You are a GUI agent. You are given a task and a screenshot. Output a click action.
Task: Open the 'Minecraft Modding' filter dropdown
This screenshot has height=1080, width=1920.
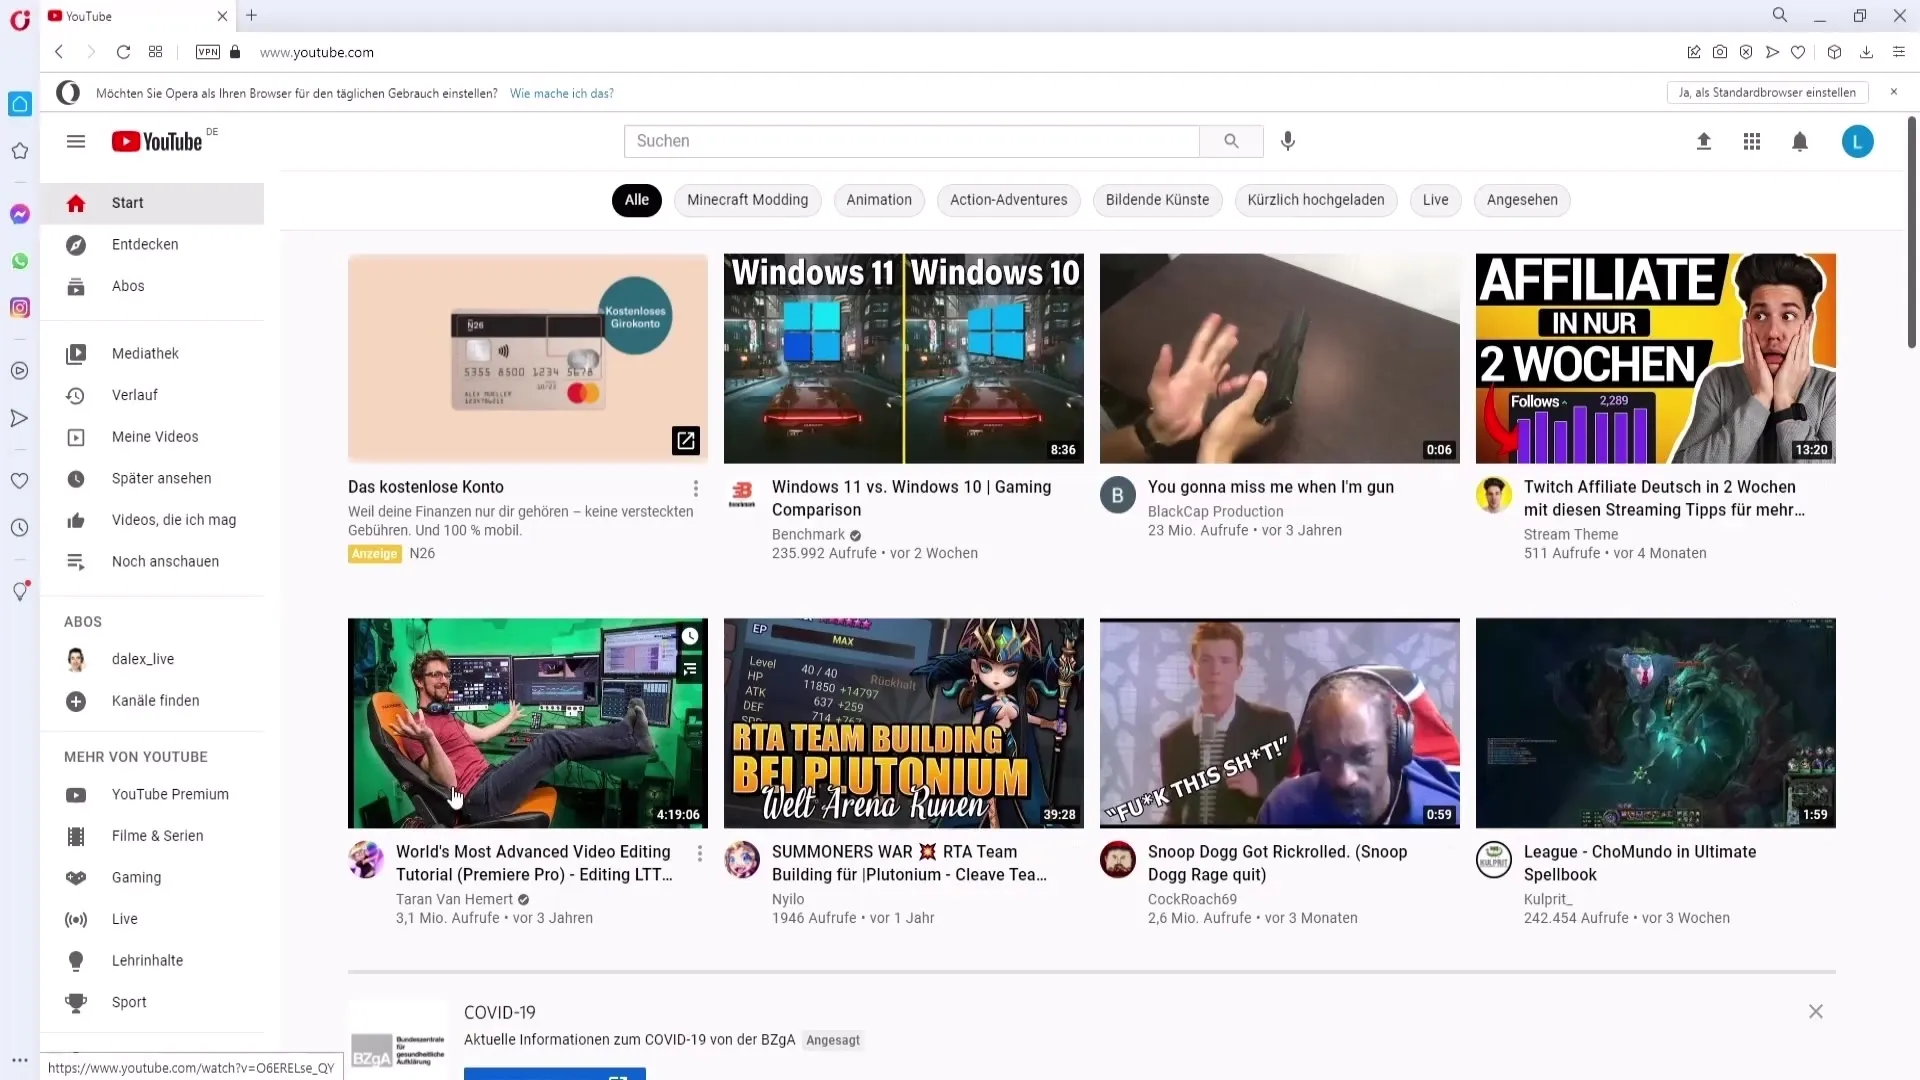pyautogui.click(x=746, y=199)
